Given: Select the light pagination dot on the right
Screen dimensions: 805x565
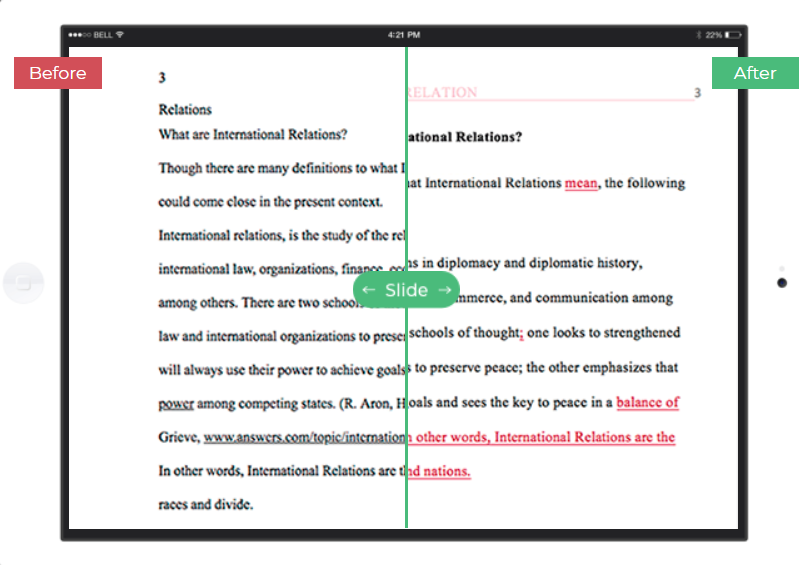Looking at the screenshot, I should 781,268.
